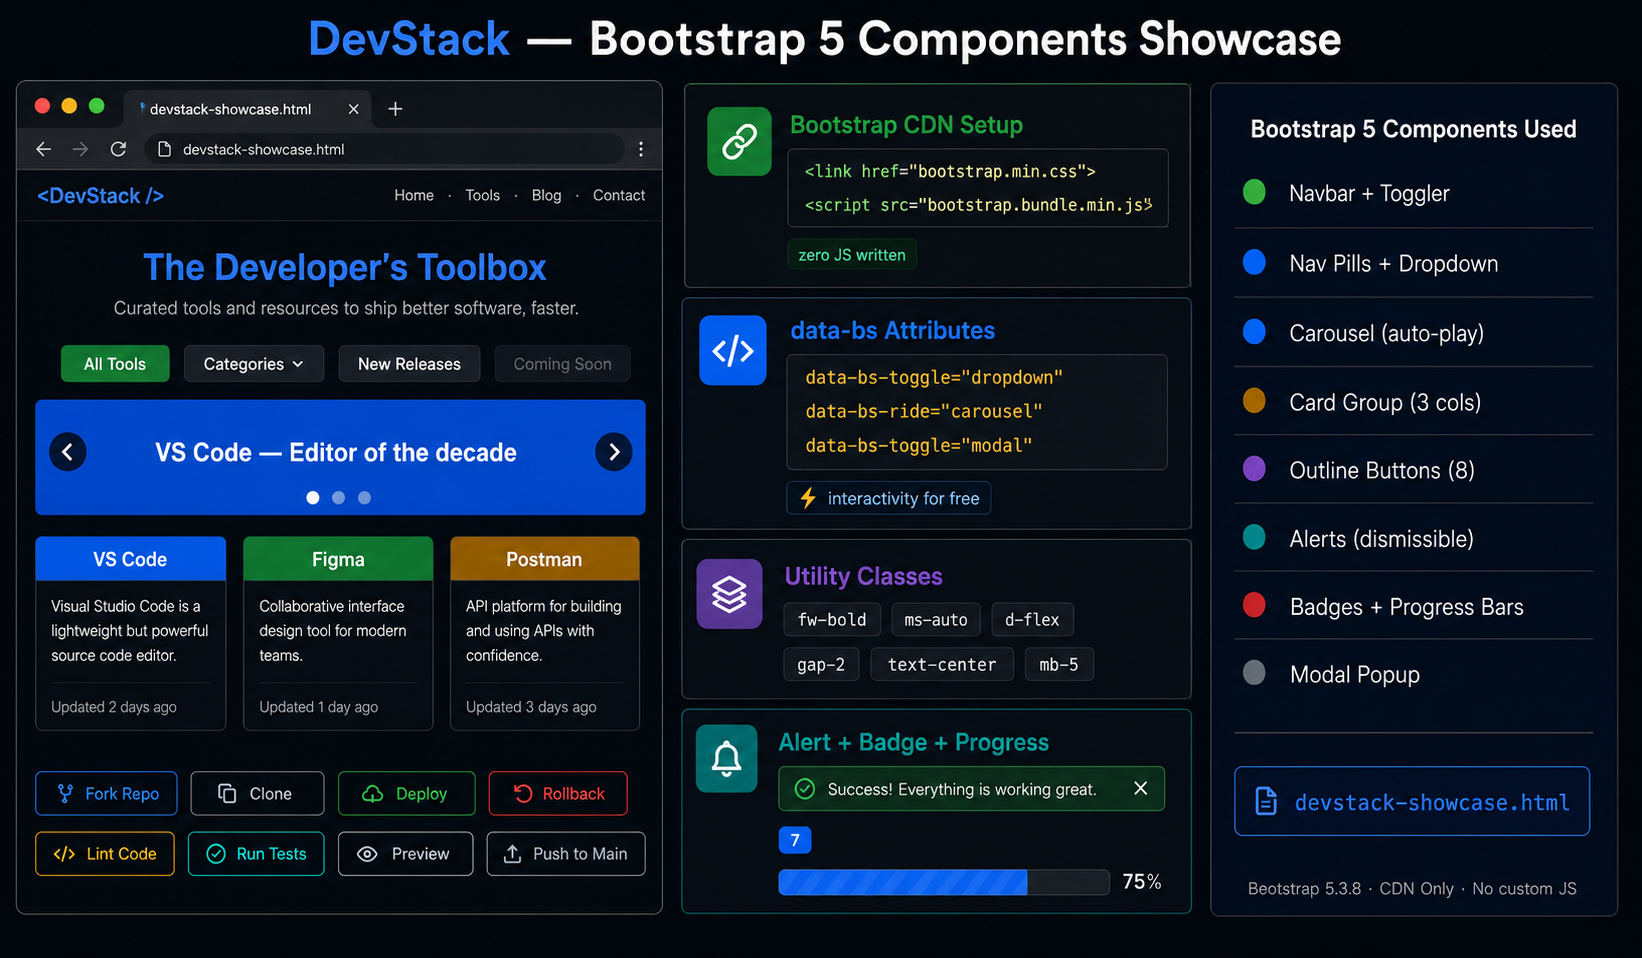Click the browser back arrow
1642x958 pixels.
(x=43, y=149)
